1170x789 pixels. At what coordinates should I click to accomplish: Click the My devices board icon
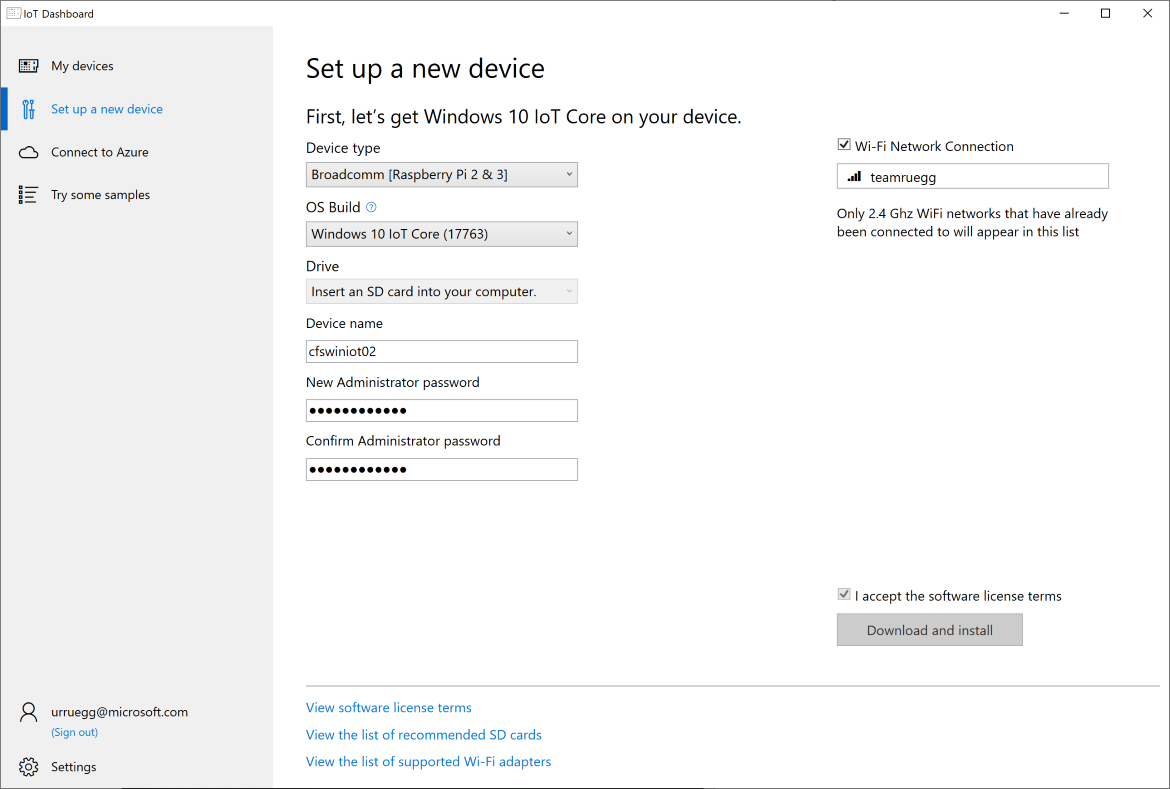(x=28, y=66)
